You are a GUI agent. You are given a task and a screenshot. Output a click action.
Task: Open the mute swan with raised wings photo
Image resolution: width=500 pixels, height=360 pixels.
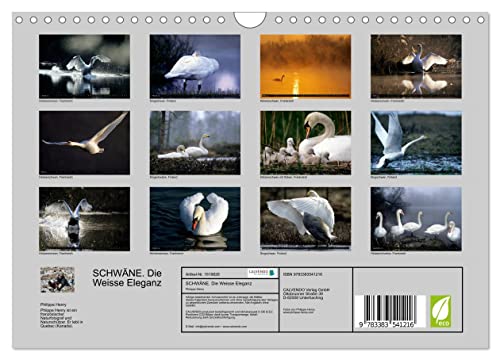tap(195, 219)
